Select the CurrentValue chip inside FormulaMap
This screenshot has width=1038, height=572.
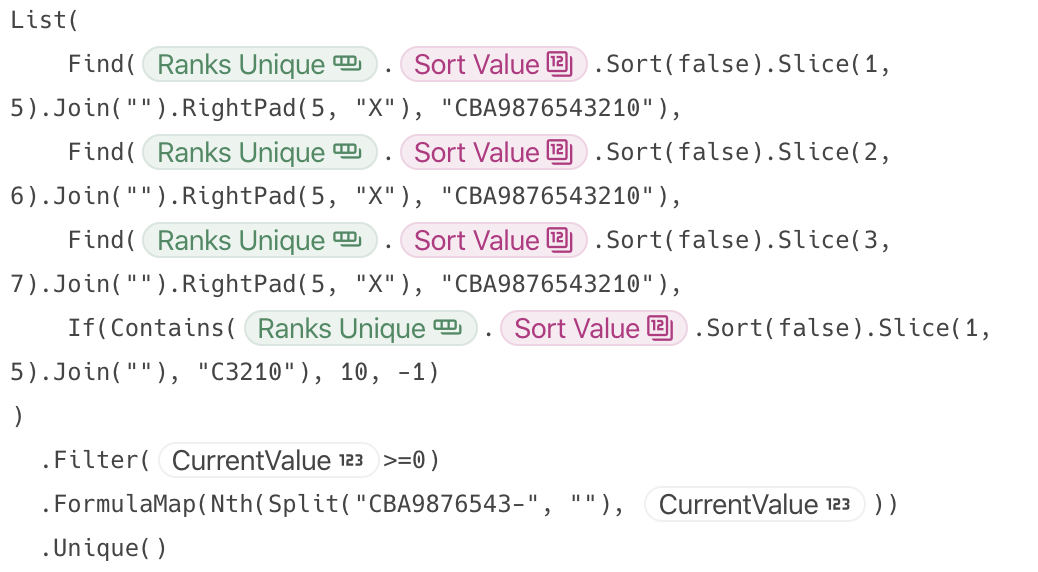tap(739, 505)
